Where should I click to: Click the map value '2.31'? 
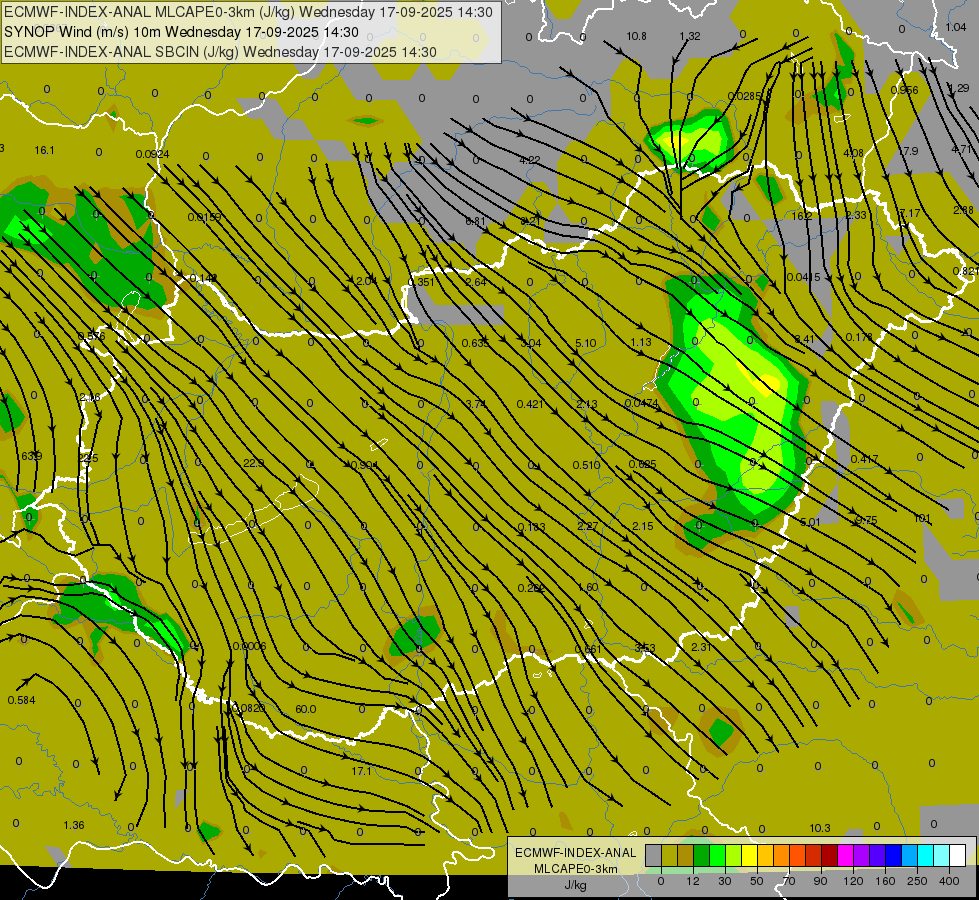(701, 647)
